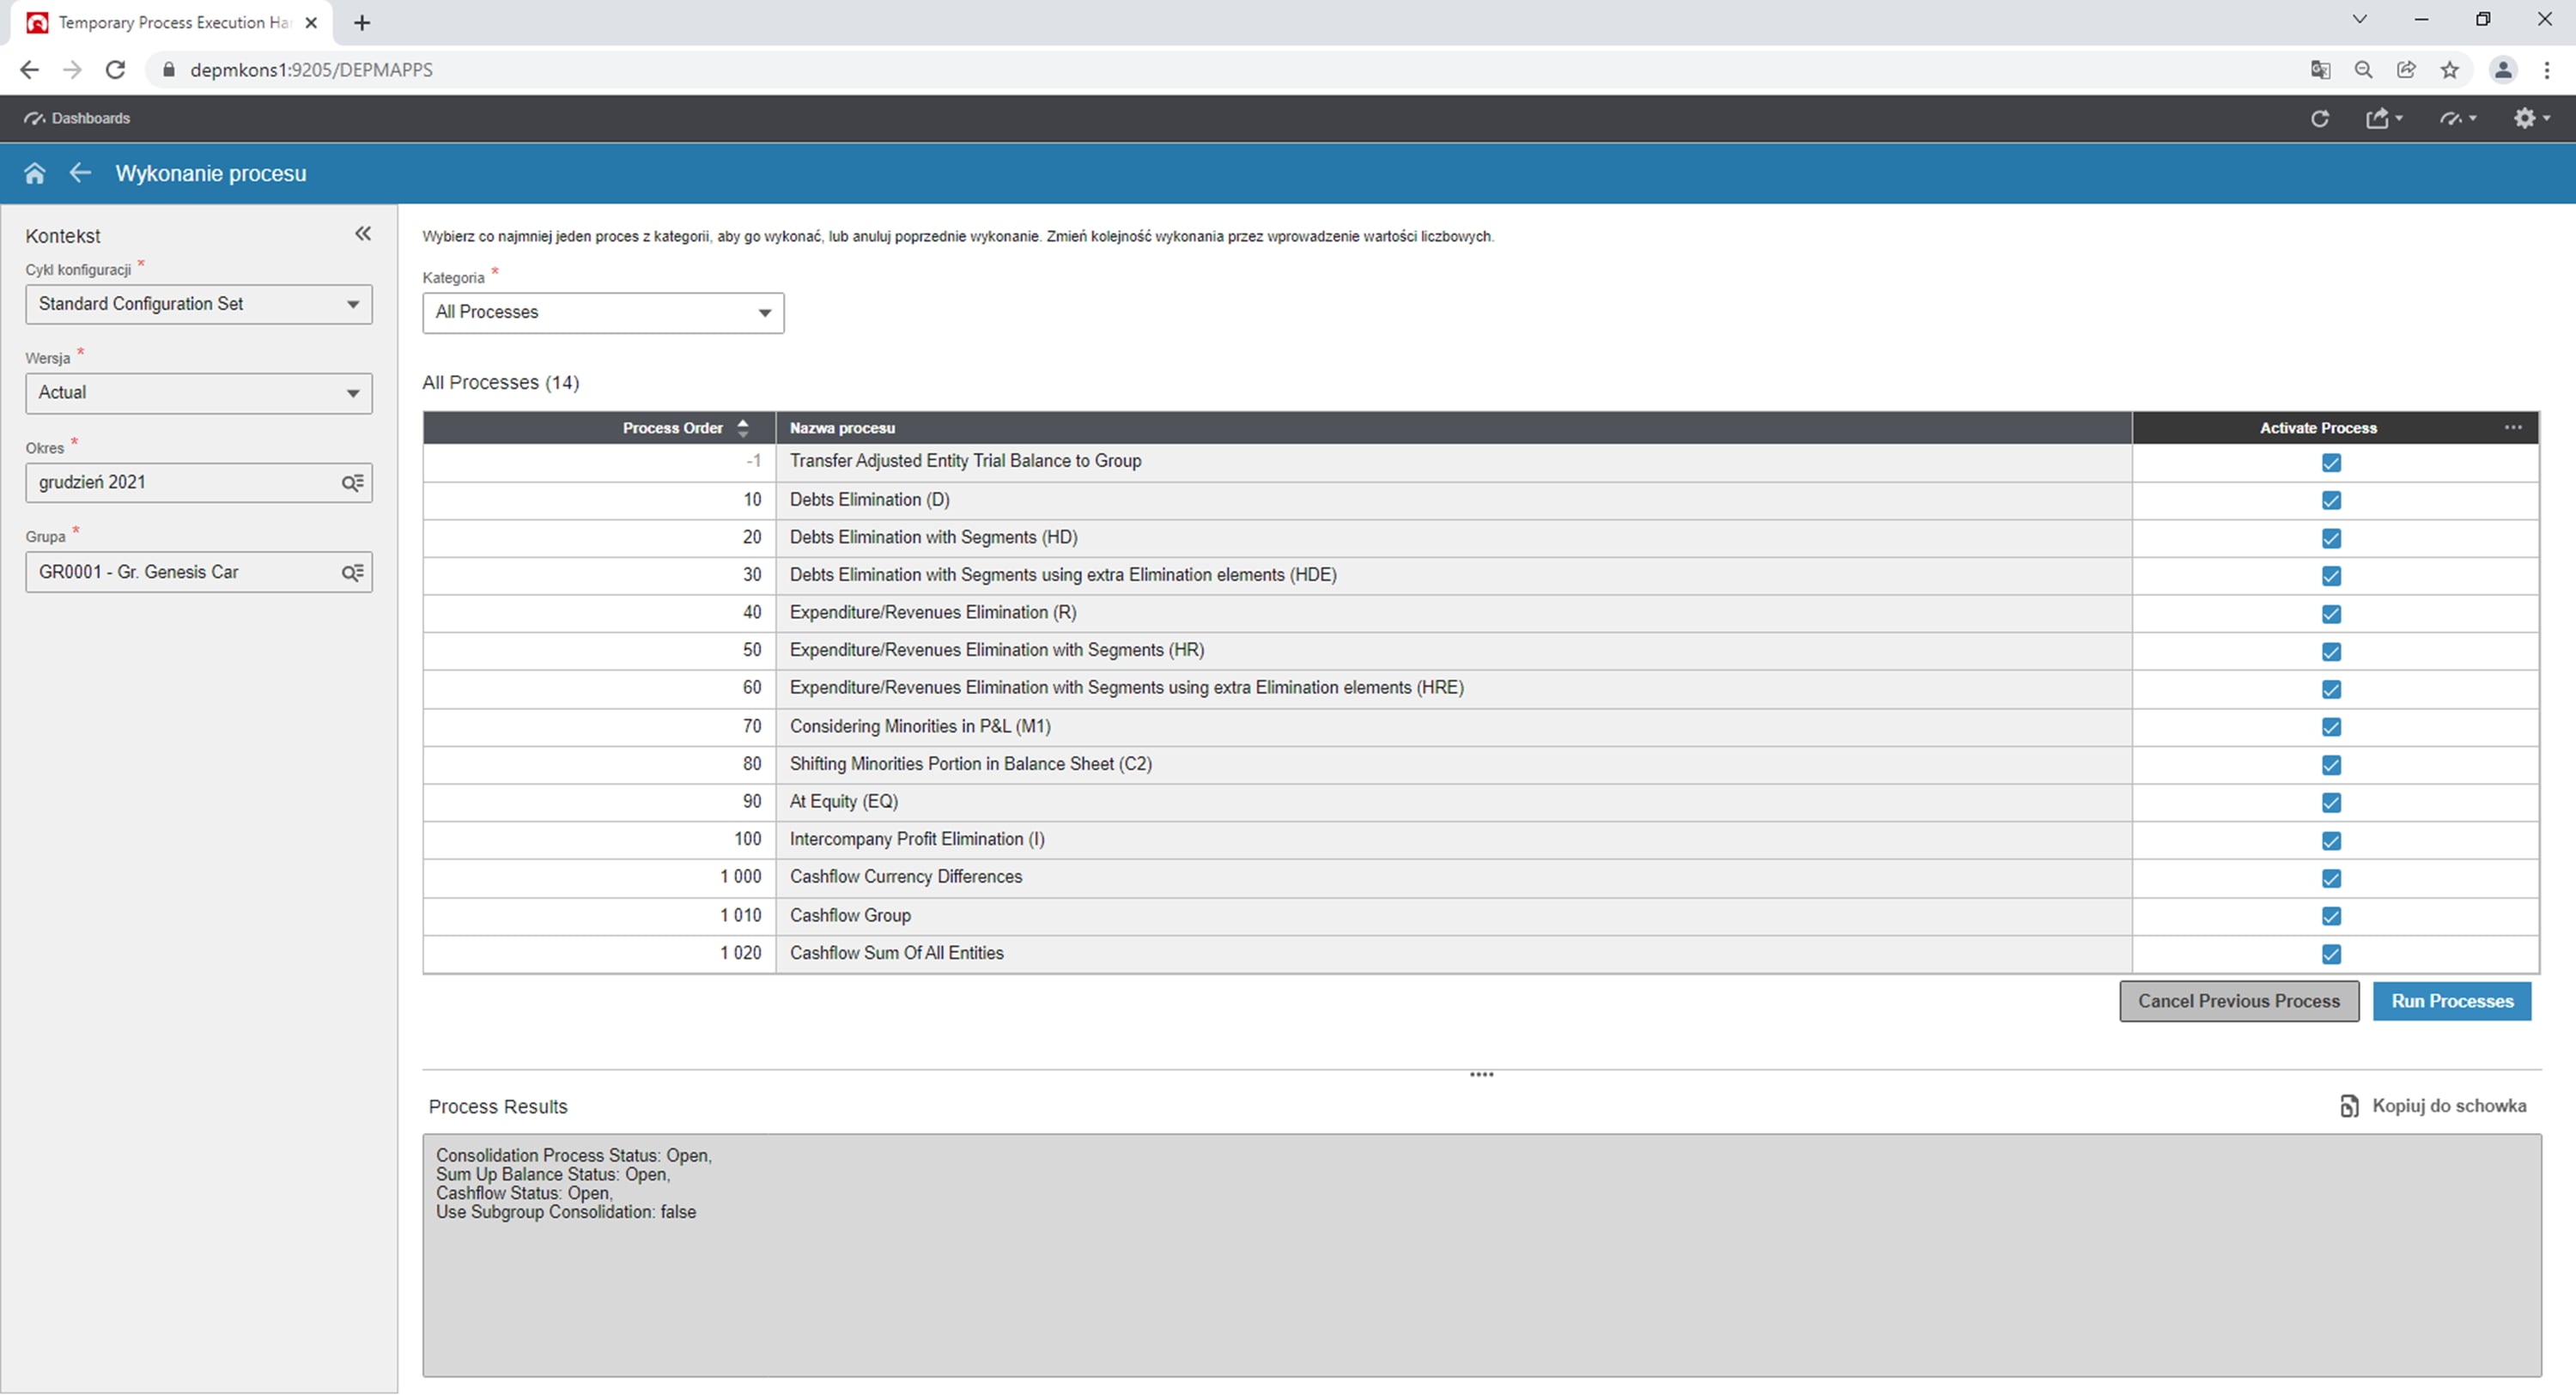The width and height of the screenshot is (2576, 1395).
Task: Toggle the Cashflow Group activate checkbox
Action: [x=2331, y=916]
